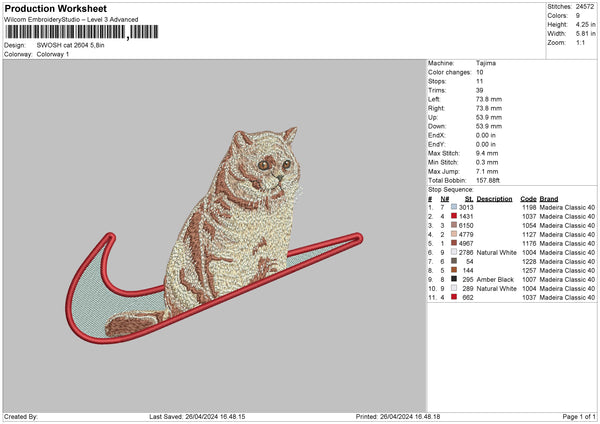The width and height of the screenshot is (600, 424).
Task: Click the 'Code' column header
Action: pyautogui.click(x=528, y=199)
